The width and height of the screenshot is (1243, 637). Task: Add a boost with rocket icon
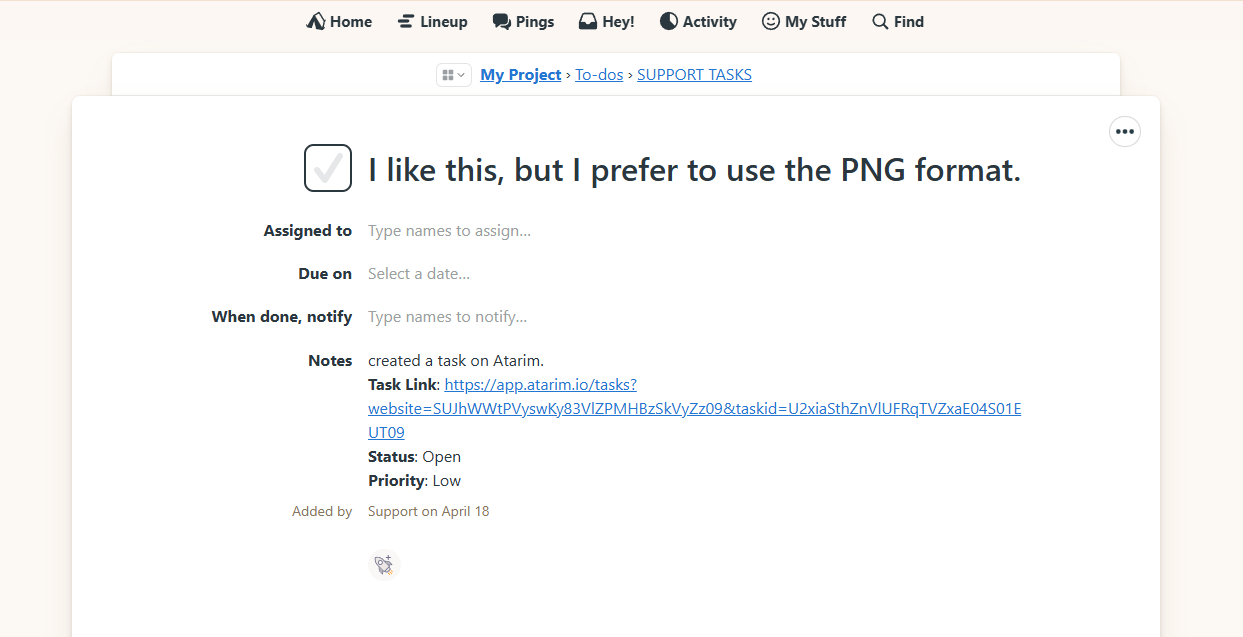(x=384, y=565)
